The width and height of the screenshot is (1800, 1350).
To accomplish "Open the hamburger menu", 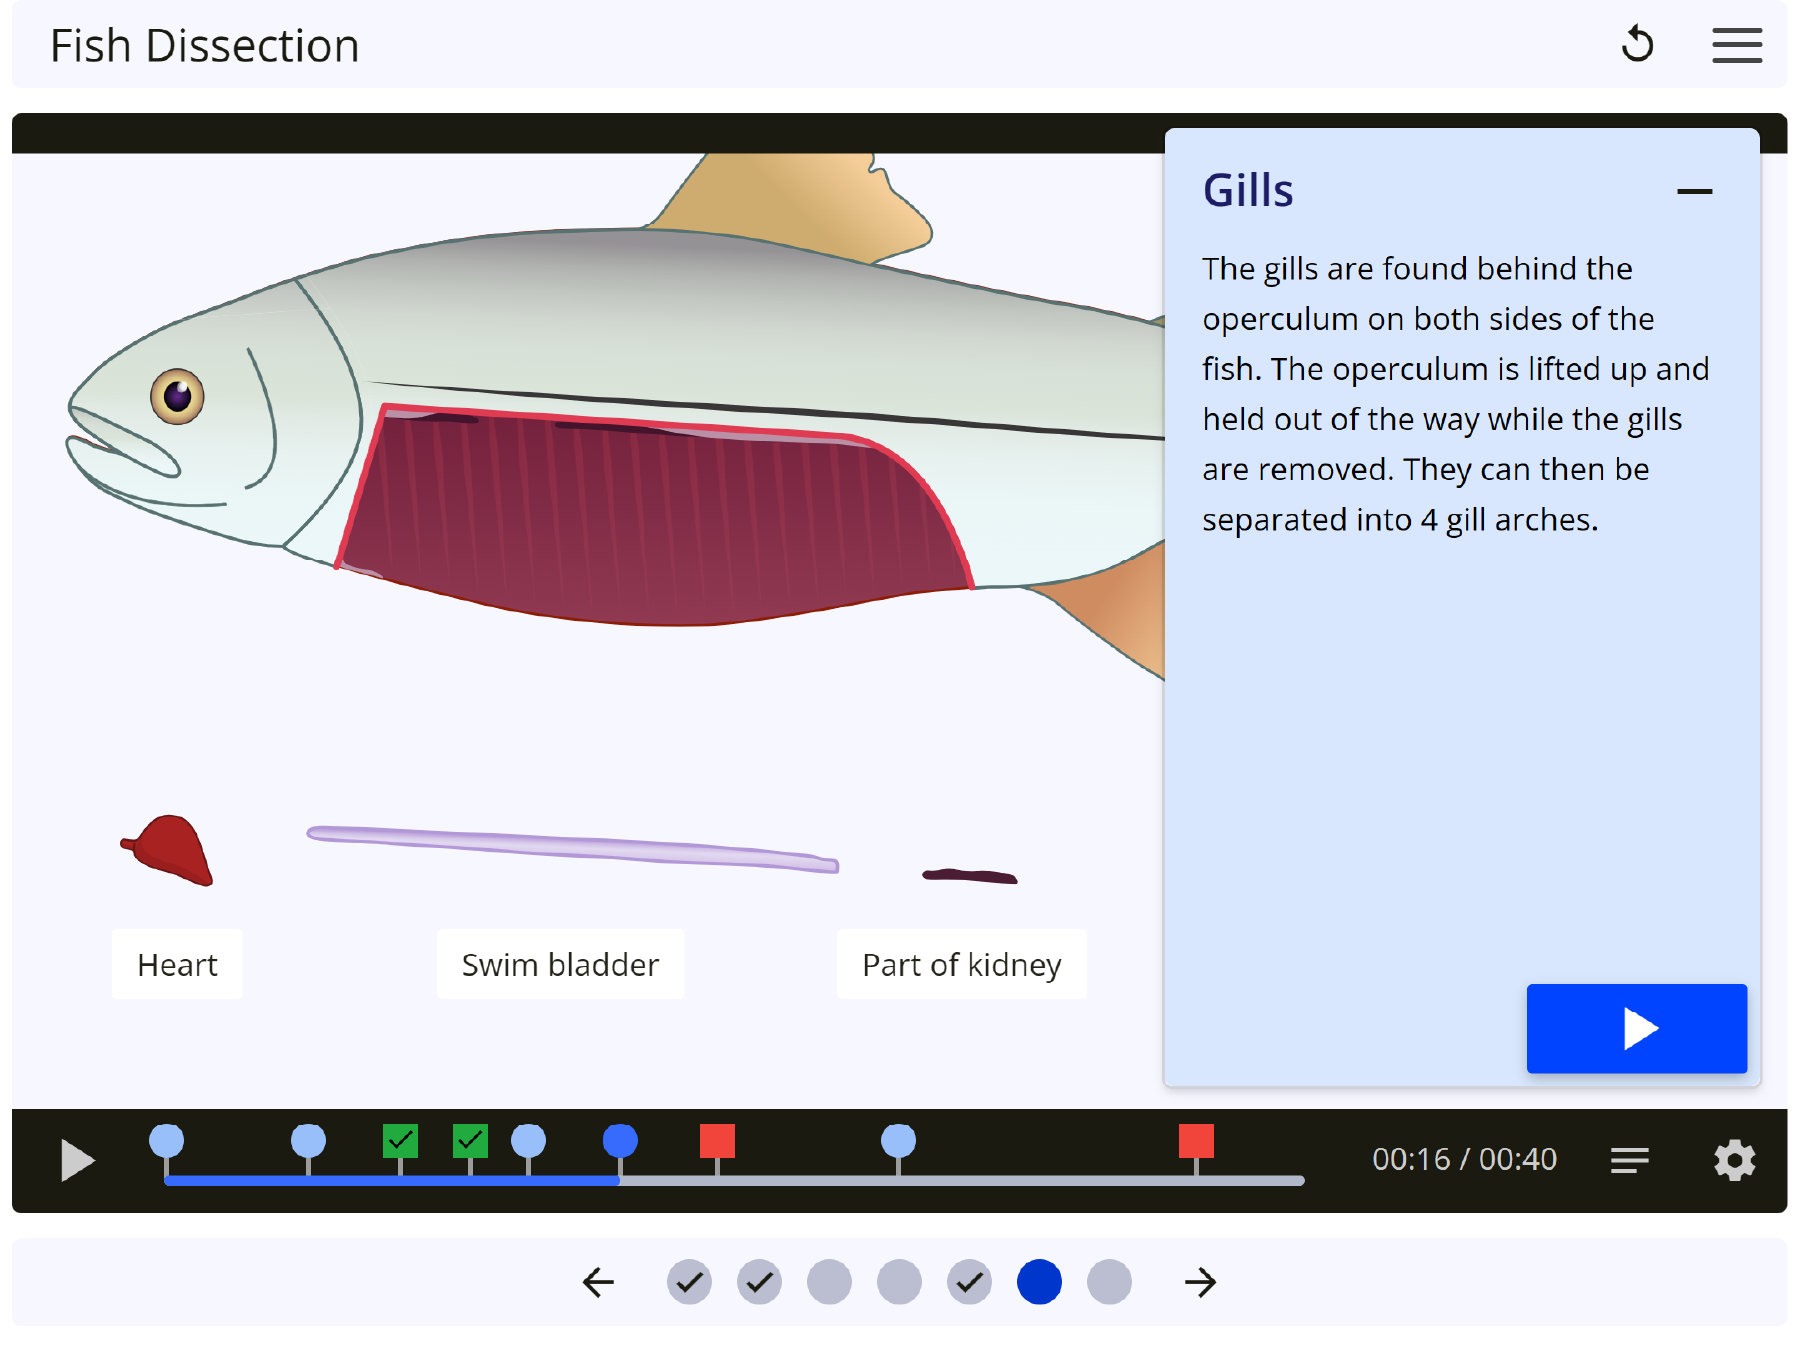I will (1736, 45).
